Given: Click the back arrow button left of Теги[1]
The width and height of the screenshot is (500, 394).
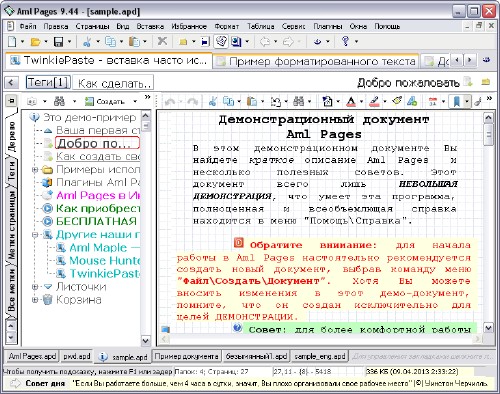Looking at the screenshot, I should 12,82.
